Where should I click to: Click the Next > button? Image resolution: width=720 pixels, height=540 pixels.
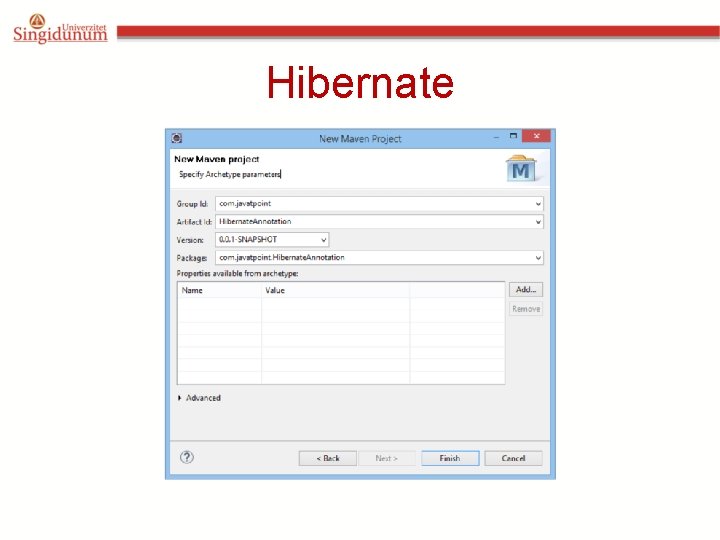point(387,458)
